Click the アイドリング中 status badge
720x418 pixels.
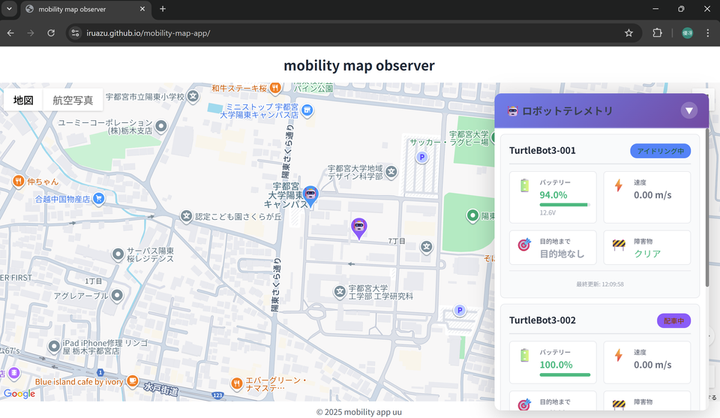coord(660,151)
